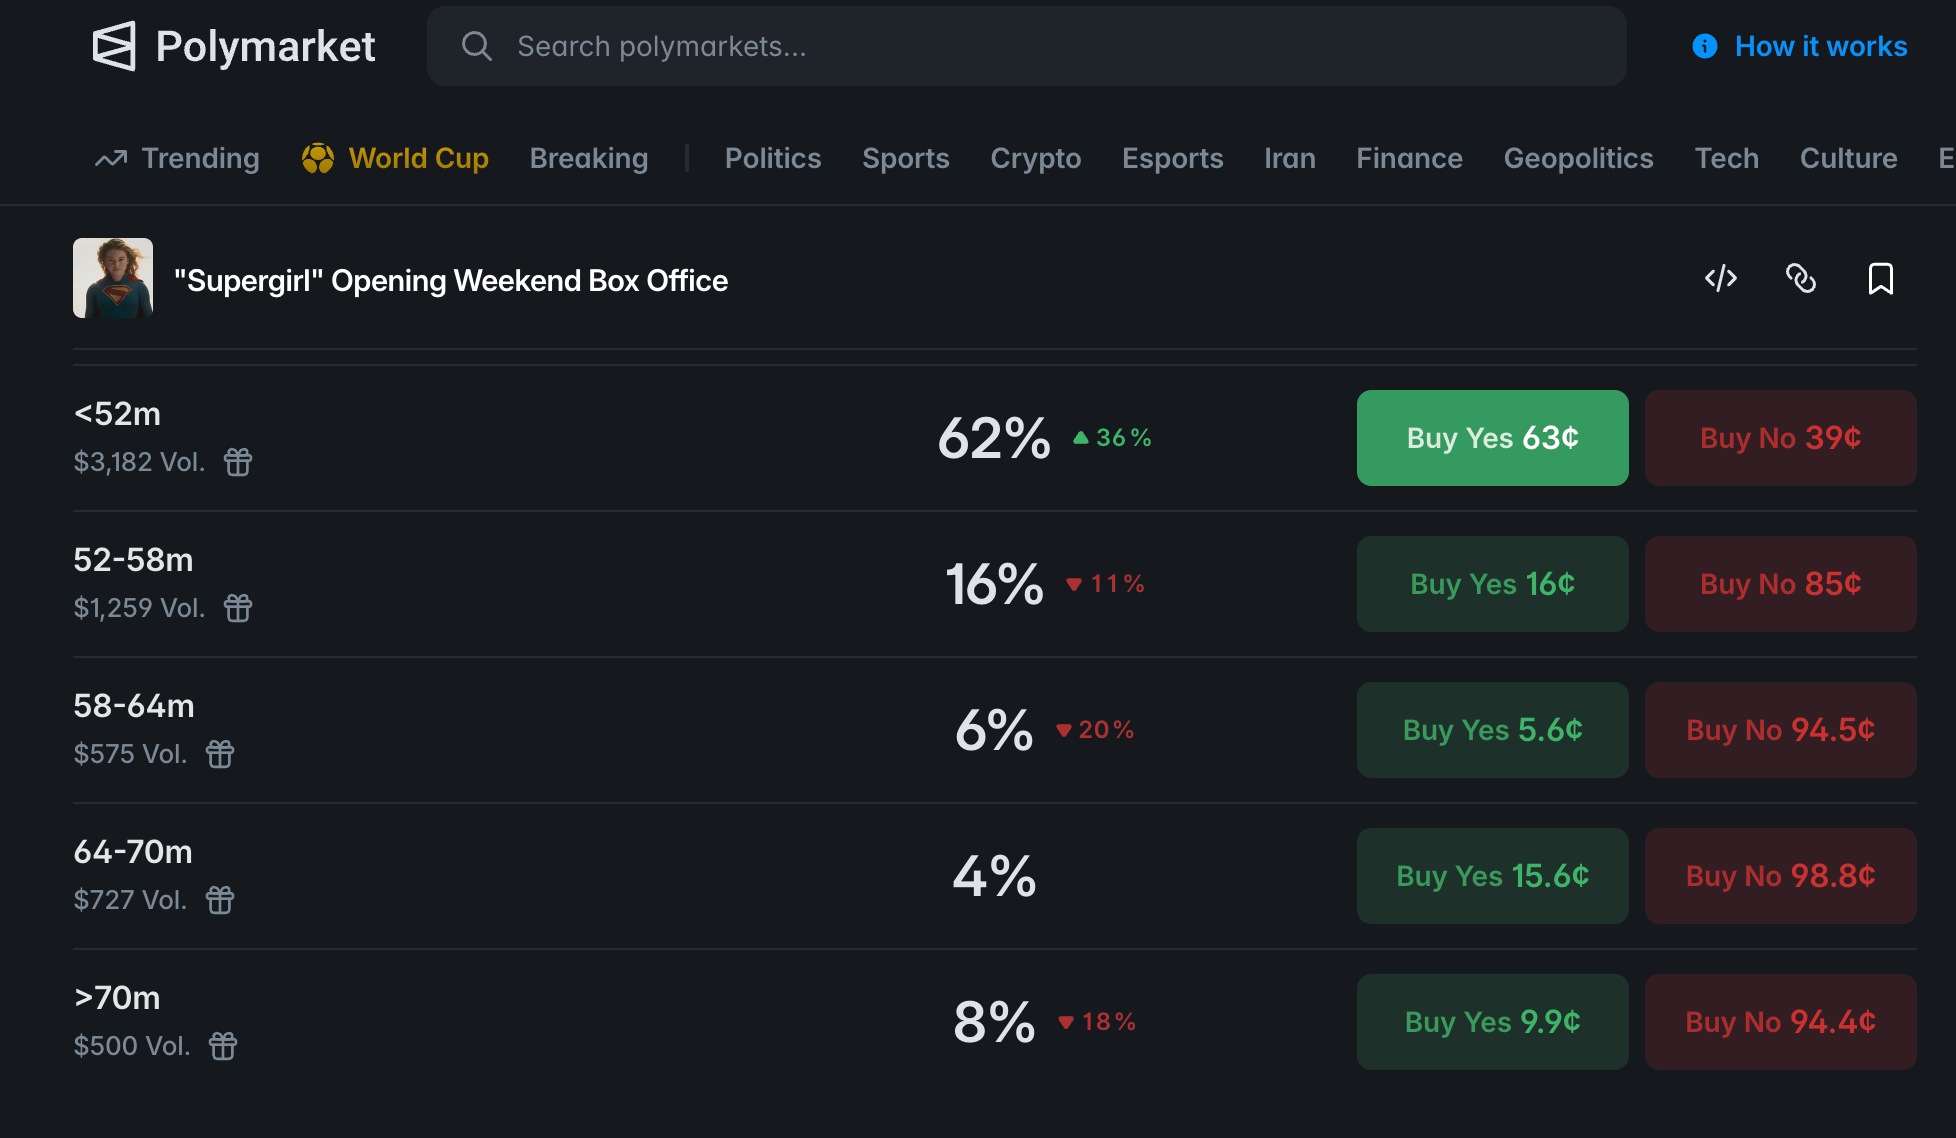The width and height of the screenshot is (1956, 1138).
Task: Click the 8% probability value
Action: pos(994,1022)
